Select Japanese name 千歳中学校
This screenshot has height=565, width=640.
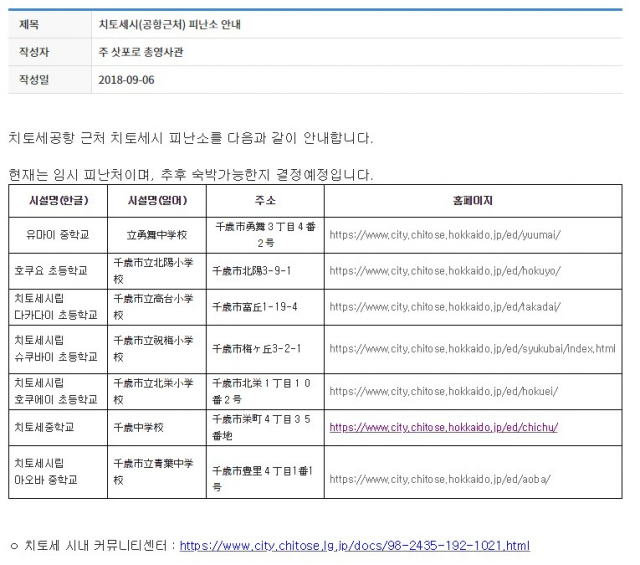pos(138,427)
